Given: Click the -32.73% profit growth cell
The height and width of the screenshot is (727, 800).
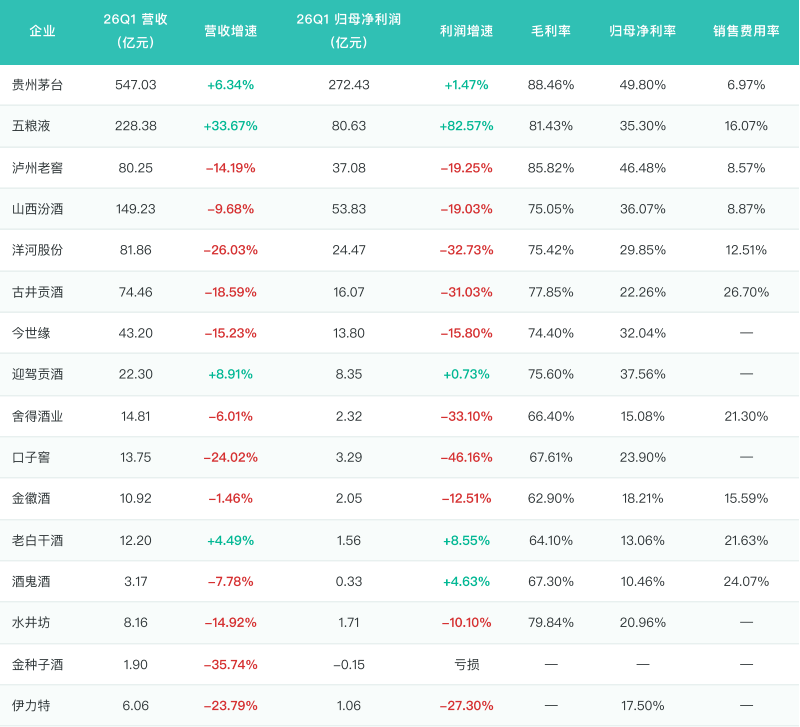Looking at the screenshot, I should point(466,250).
